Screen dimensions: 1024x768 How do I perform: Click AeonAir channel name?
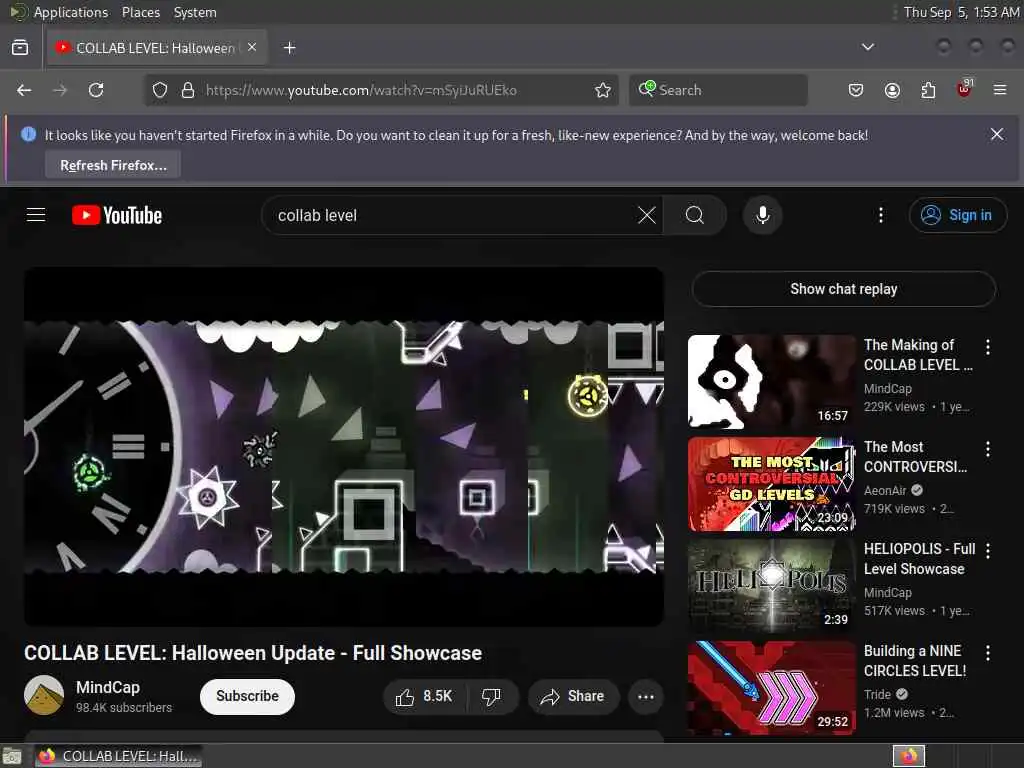[885, 490]
